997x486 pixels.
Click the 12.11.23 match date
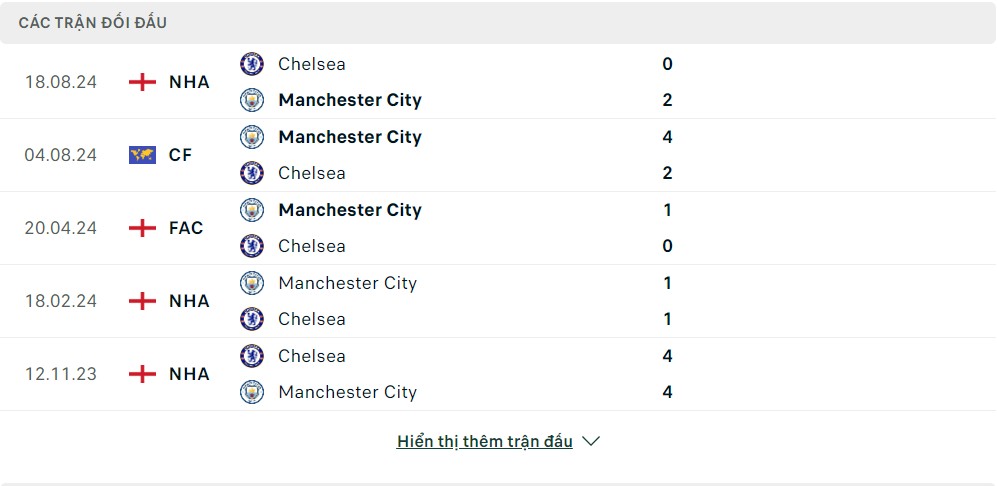click(x=61, y=373)
